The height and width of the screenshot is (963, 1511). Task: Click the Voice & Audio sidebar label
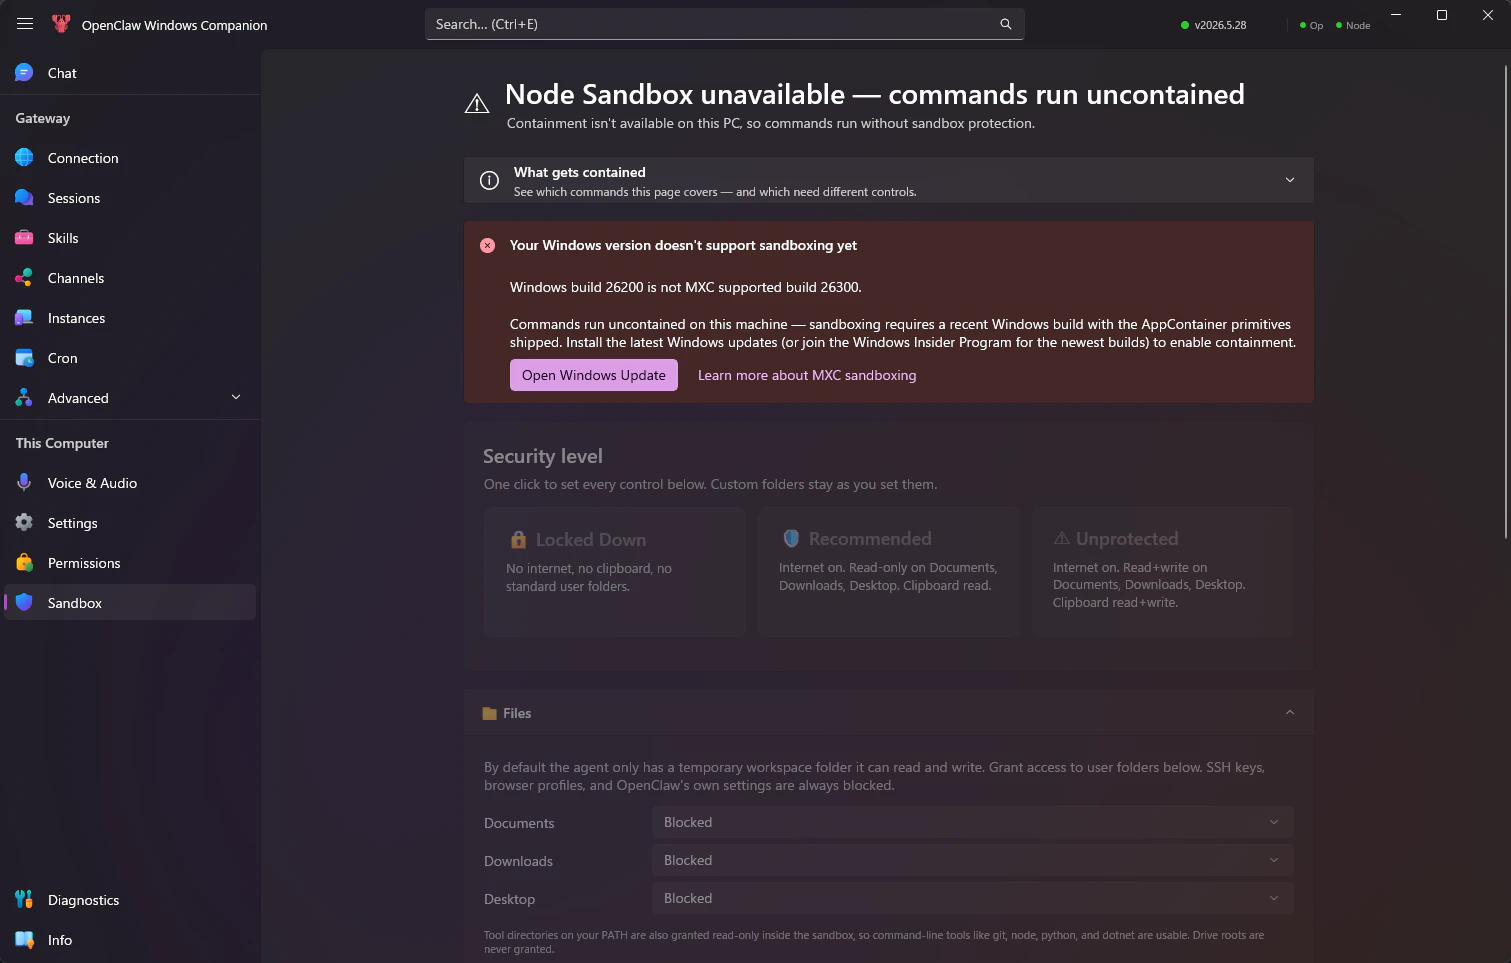coord(92,483)
